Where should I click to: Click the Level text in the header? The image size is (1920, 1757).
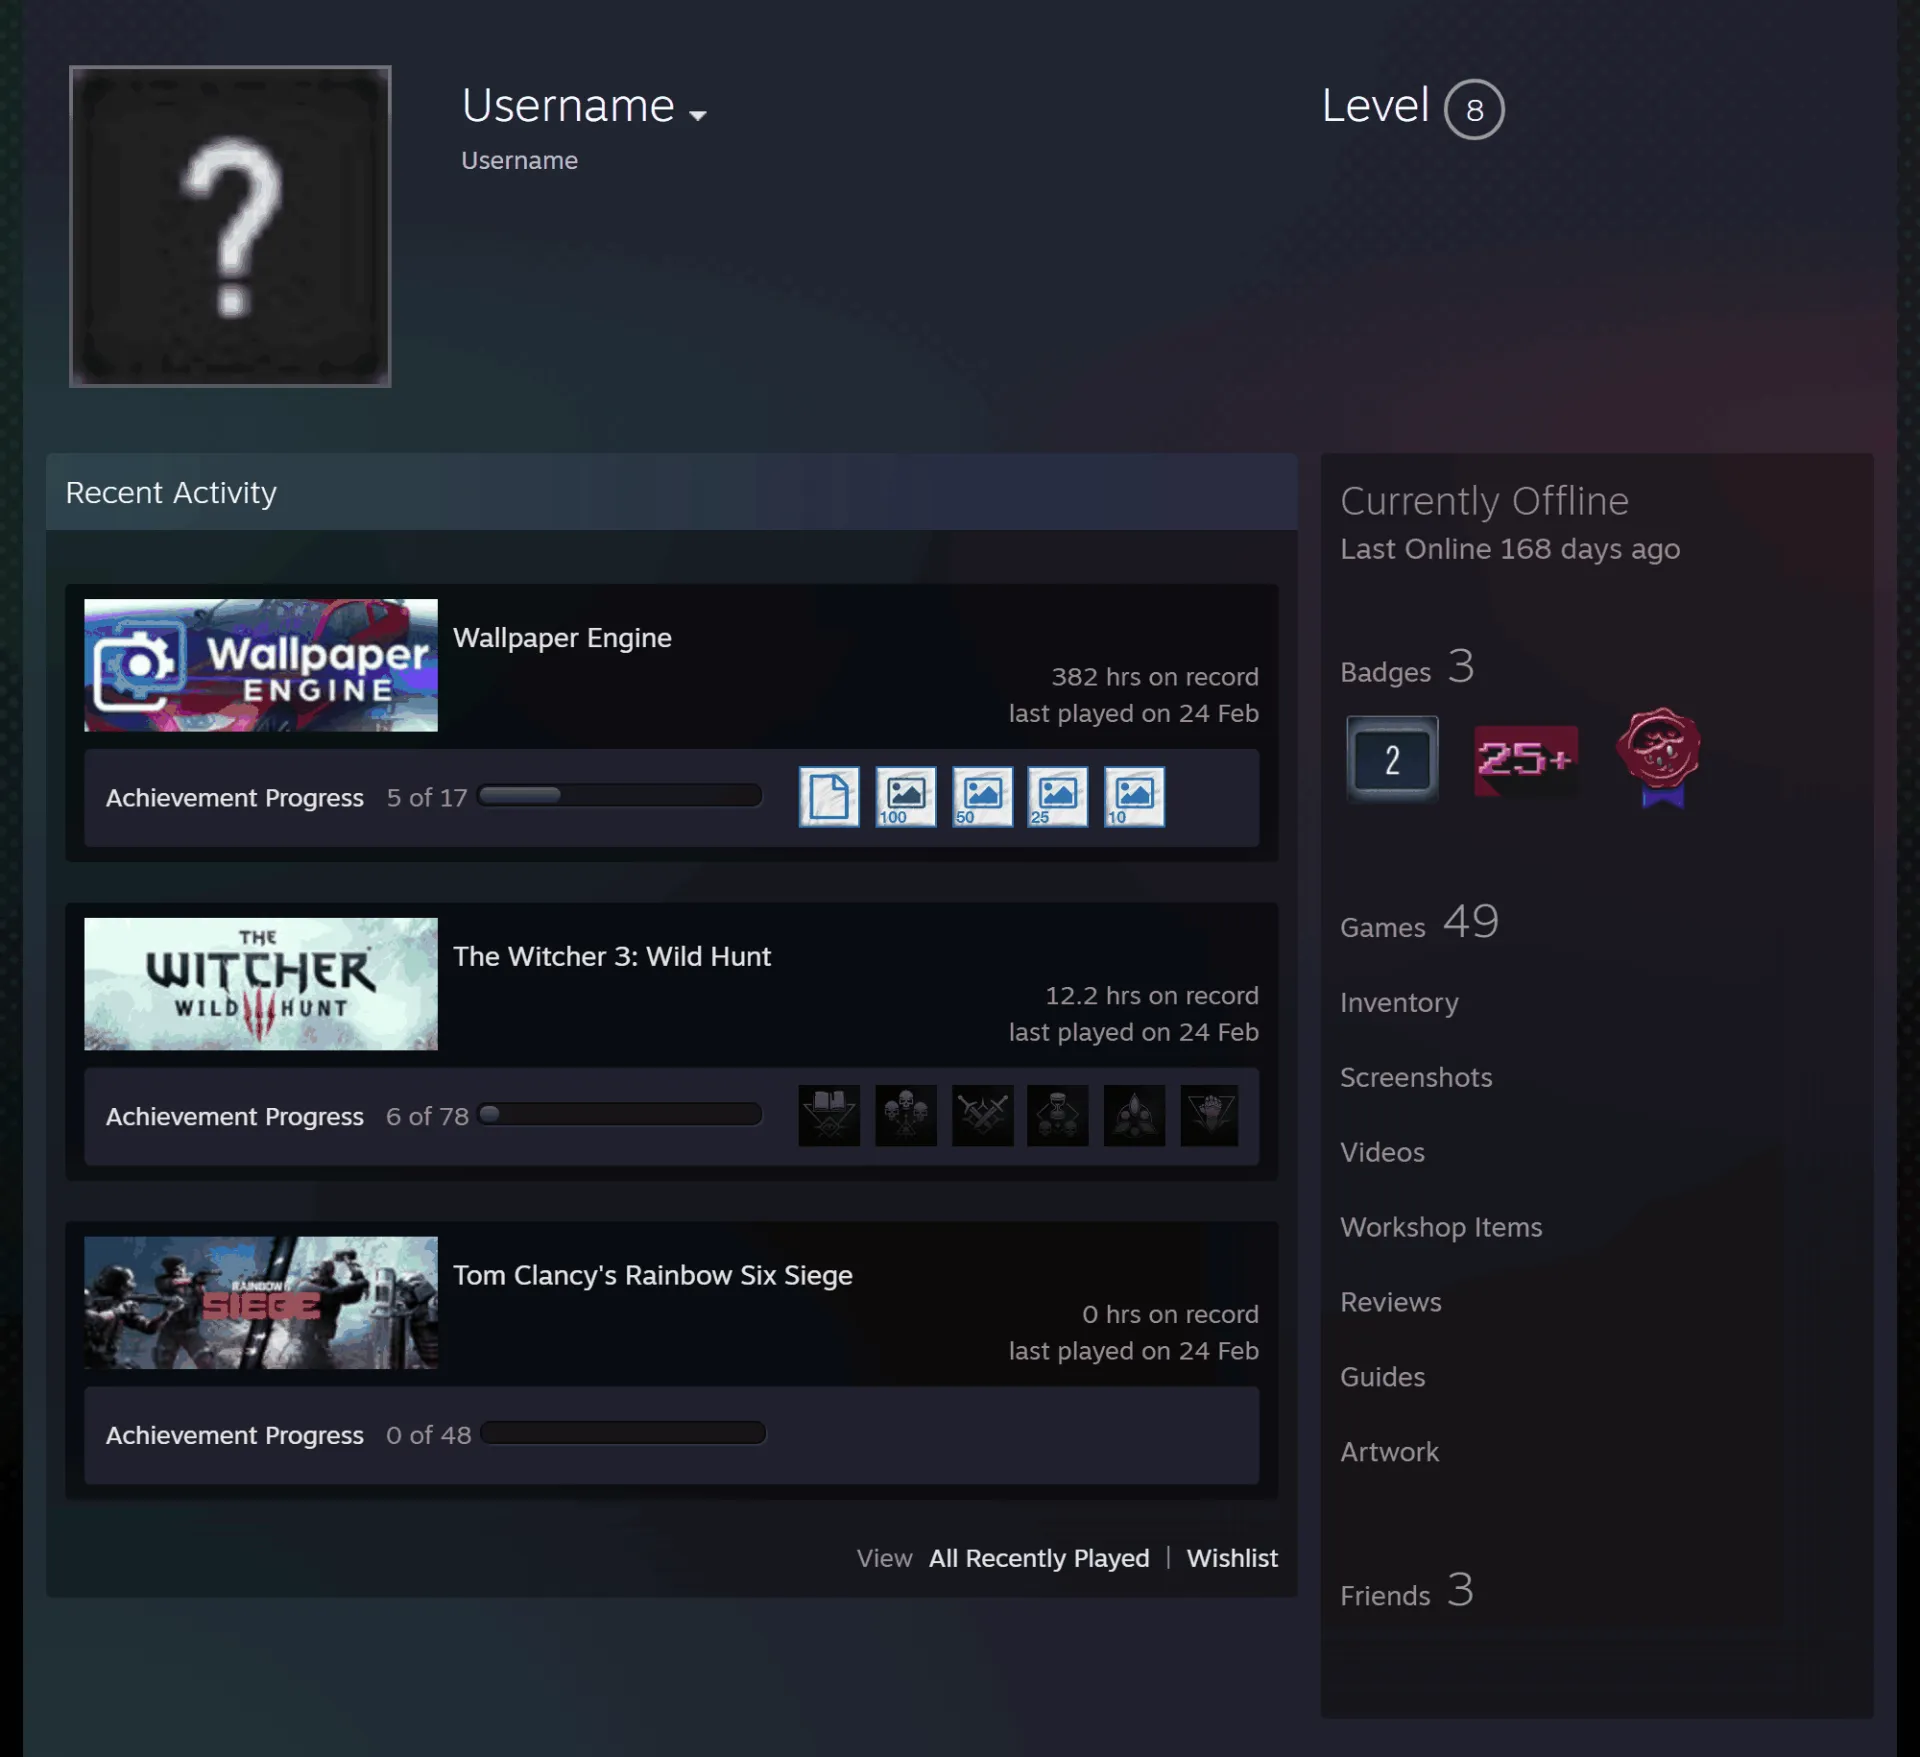1375,105
